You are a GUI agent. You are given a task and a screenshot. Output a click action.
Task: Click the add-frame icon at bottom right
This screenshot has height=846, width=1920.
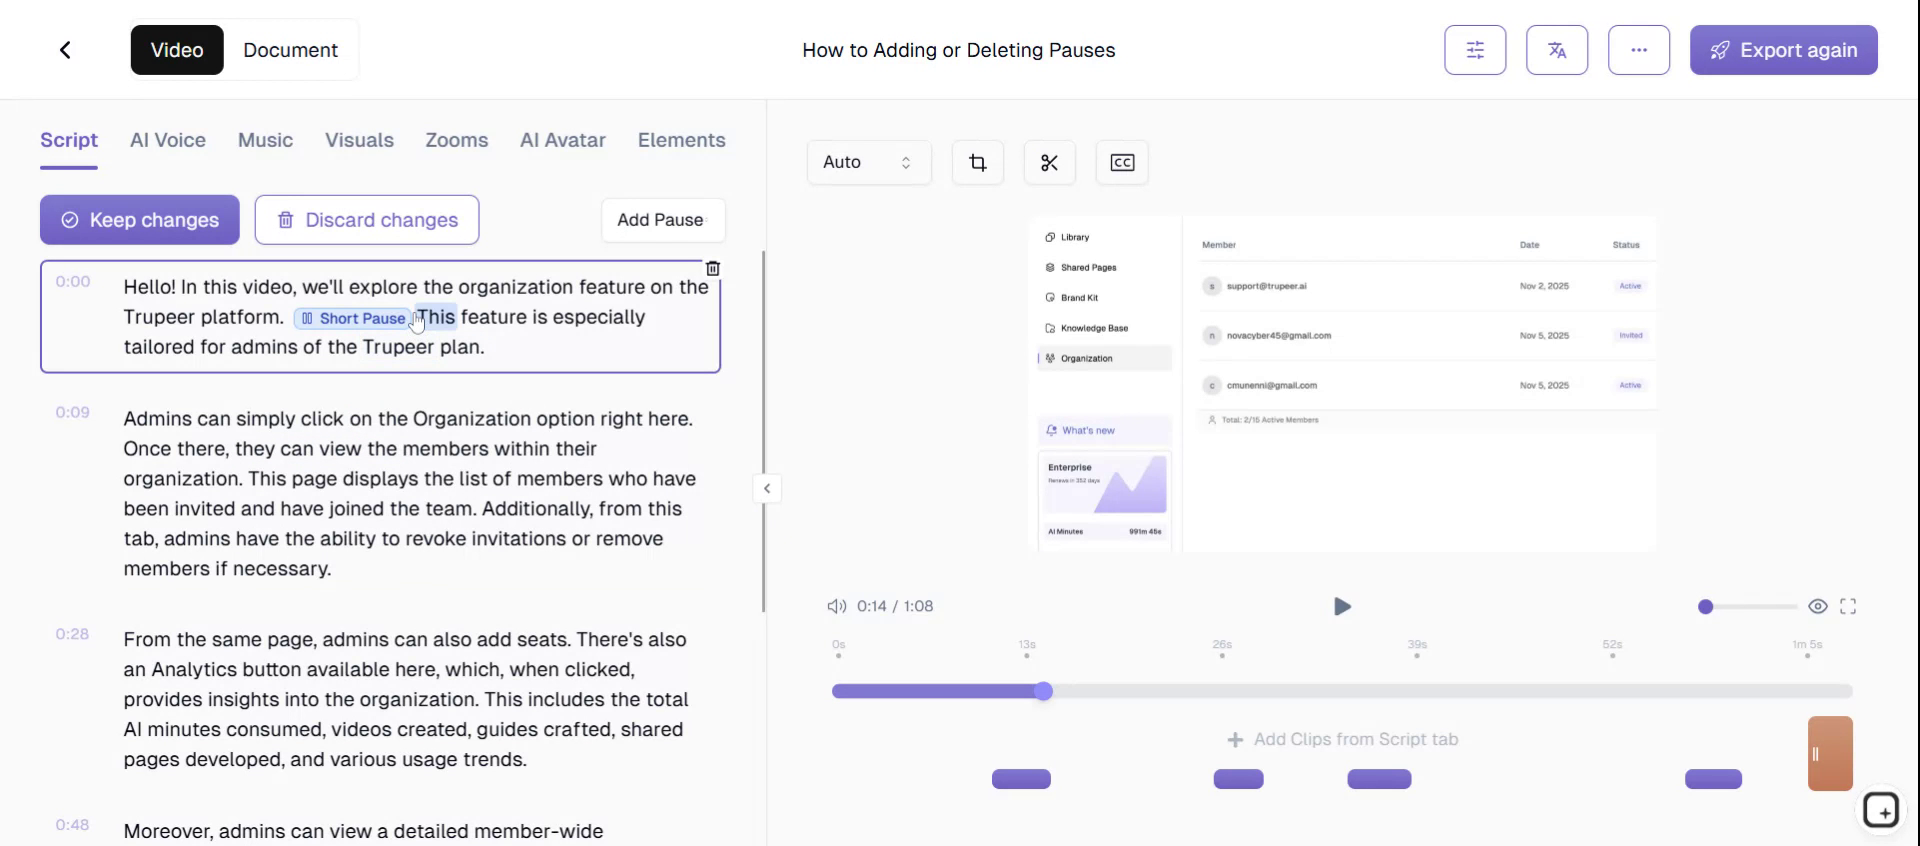pos(1881,810)
